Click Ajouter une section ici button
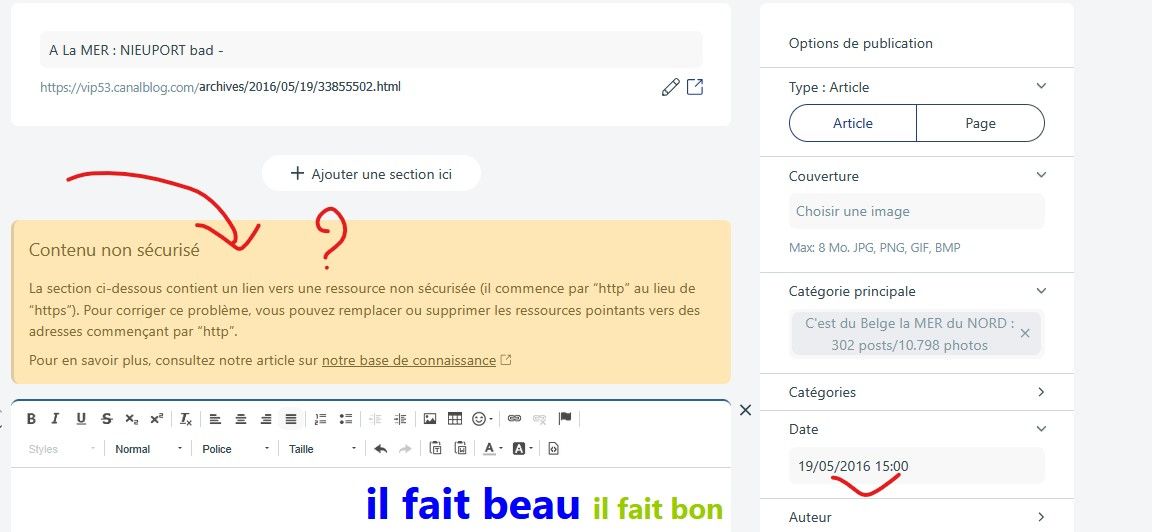1152x532 pixels. tap(372, 173)
